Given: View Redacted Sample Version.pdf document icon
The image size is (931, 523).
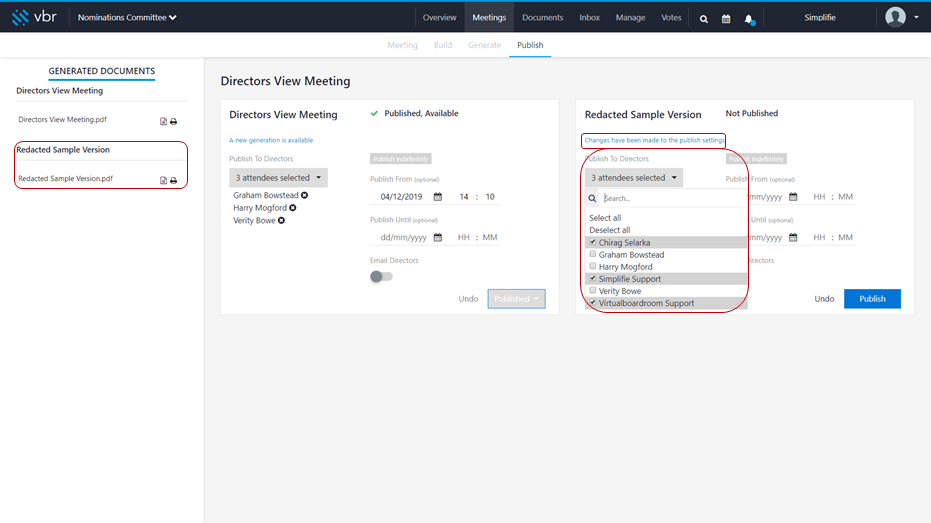Looking at the screenshot, I should coord(163,180).
